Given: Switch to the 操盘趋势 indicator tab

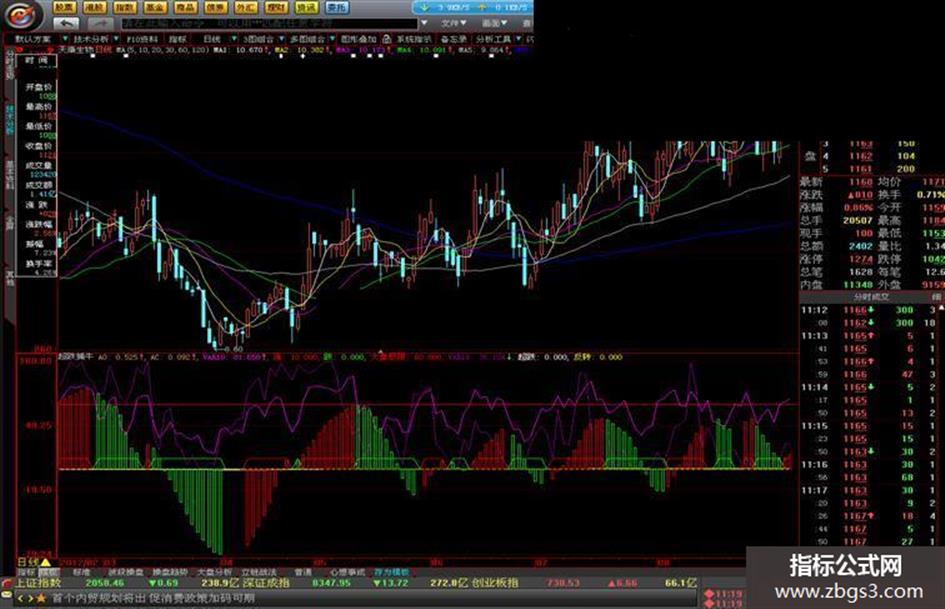Looking at the screenshot, I should tap(170, 572).
